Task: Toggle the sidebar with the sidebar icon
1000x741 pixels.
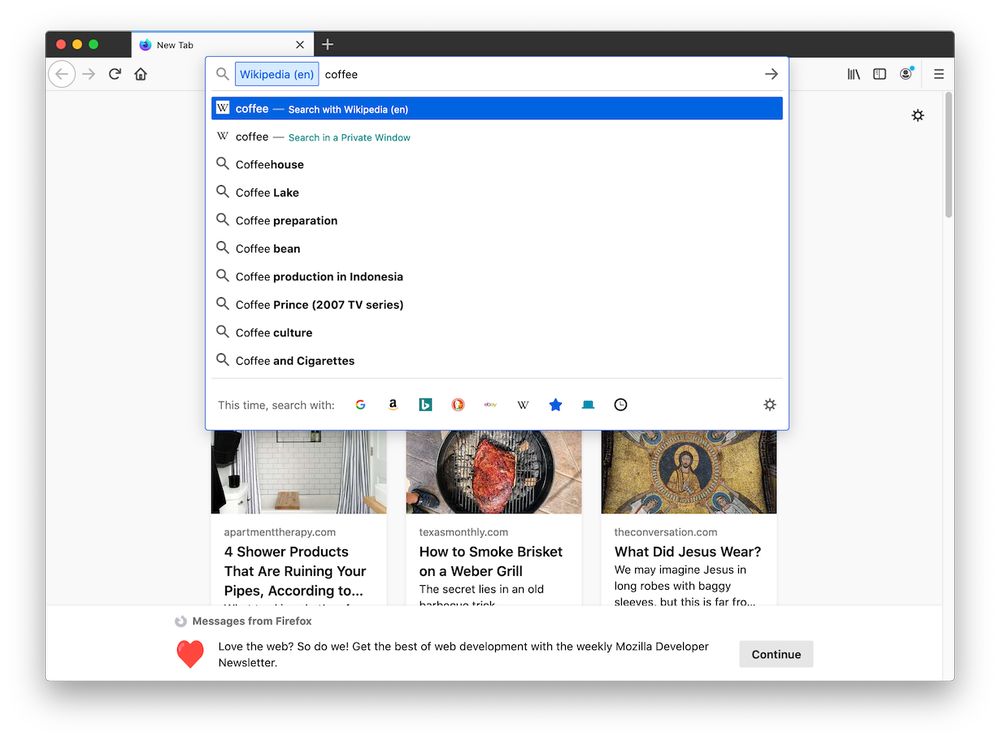Action: pyautogui.click(x=880, y=74)
